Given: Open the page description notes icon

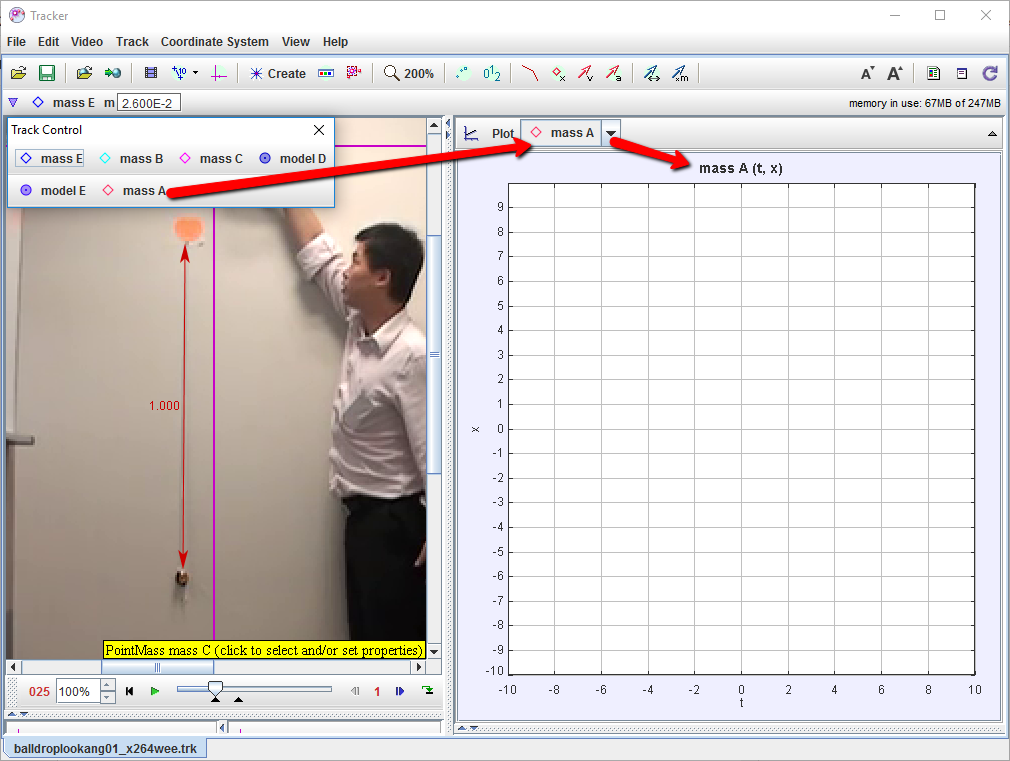Looking at the screenshot, I should click(x=933, y=73).
